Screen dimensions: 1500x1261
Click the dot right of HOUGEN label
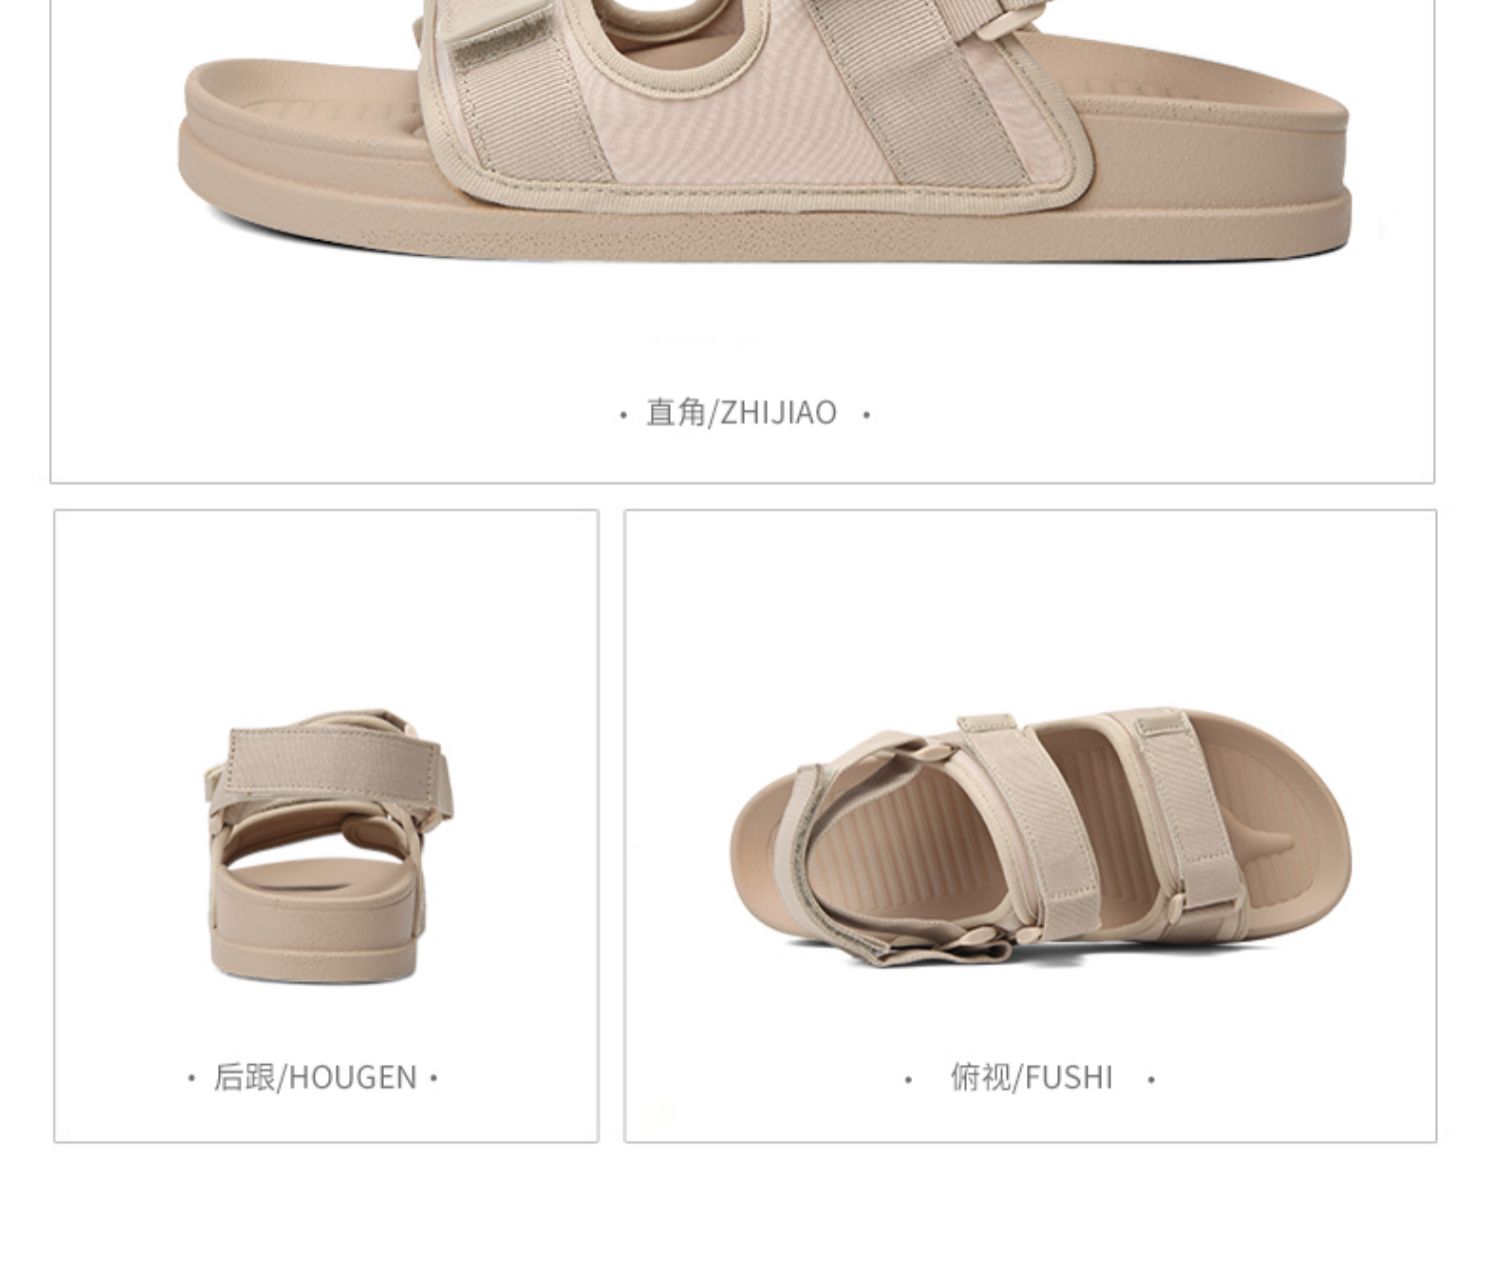click(433, 1078)
